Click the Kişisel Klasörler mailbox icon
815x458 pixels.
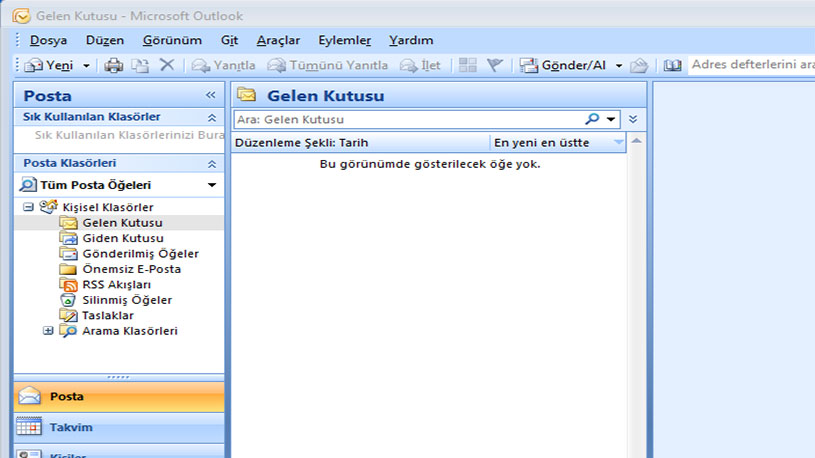pyautogui.click(x=48, y=206)
